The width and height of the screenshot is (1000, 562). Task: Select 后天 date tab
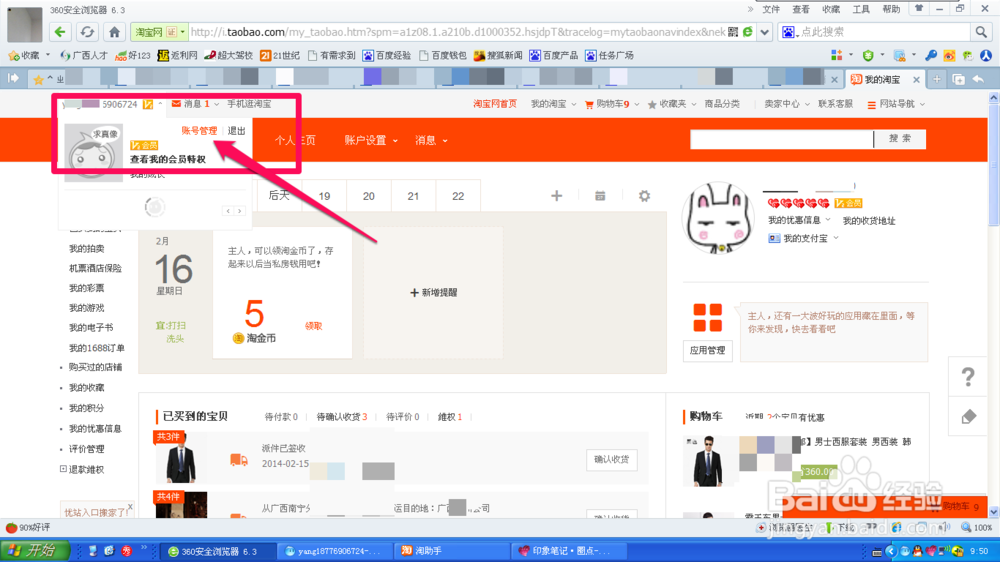279,196
